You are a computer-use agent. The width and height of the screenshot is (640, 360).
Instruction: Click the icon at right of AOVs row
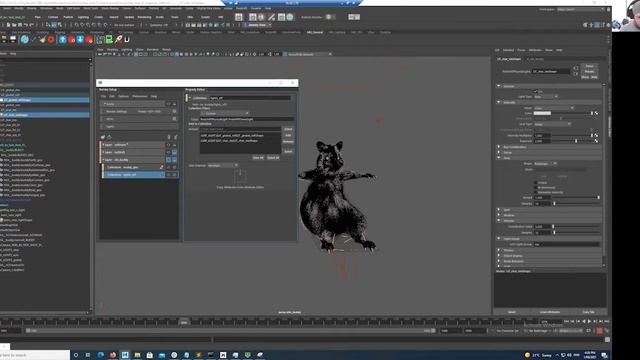(x=174, y=119)
